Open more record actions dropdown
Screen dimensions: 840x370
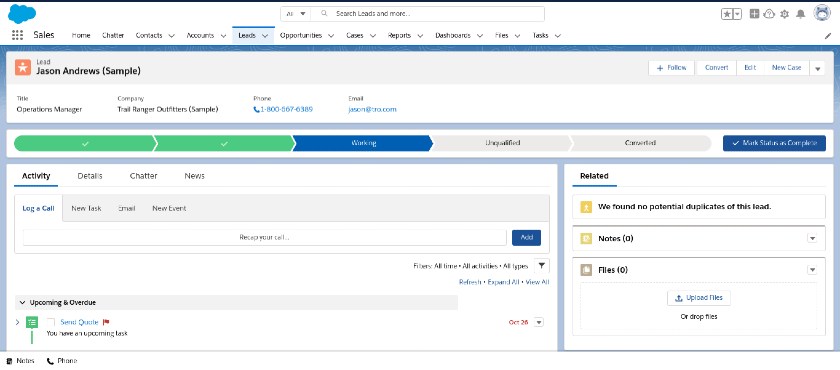pos(817,68)
